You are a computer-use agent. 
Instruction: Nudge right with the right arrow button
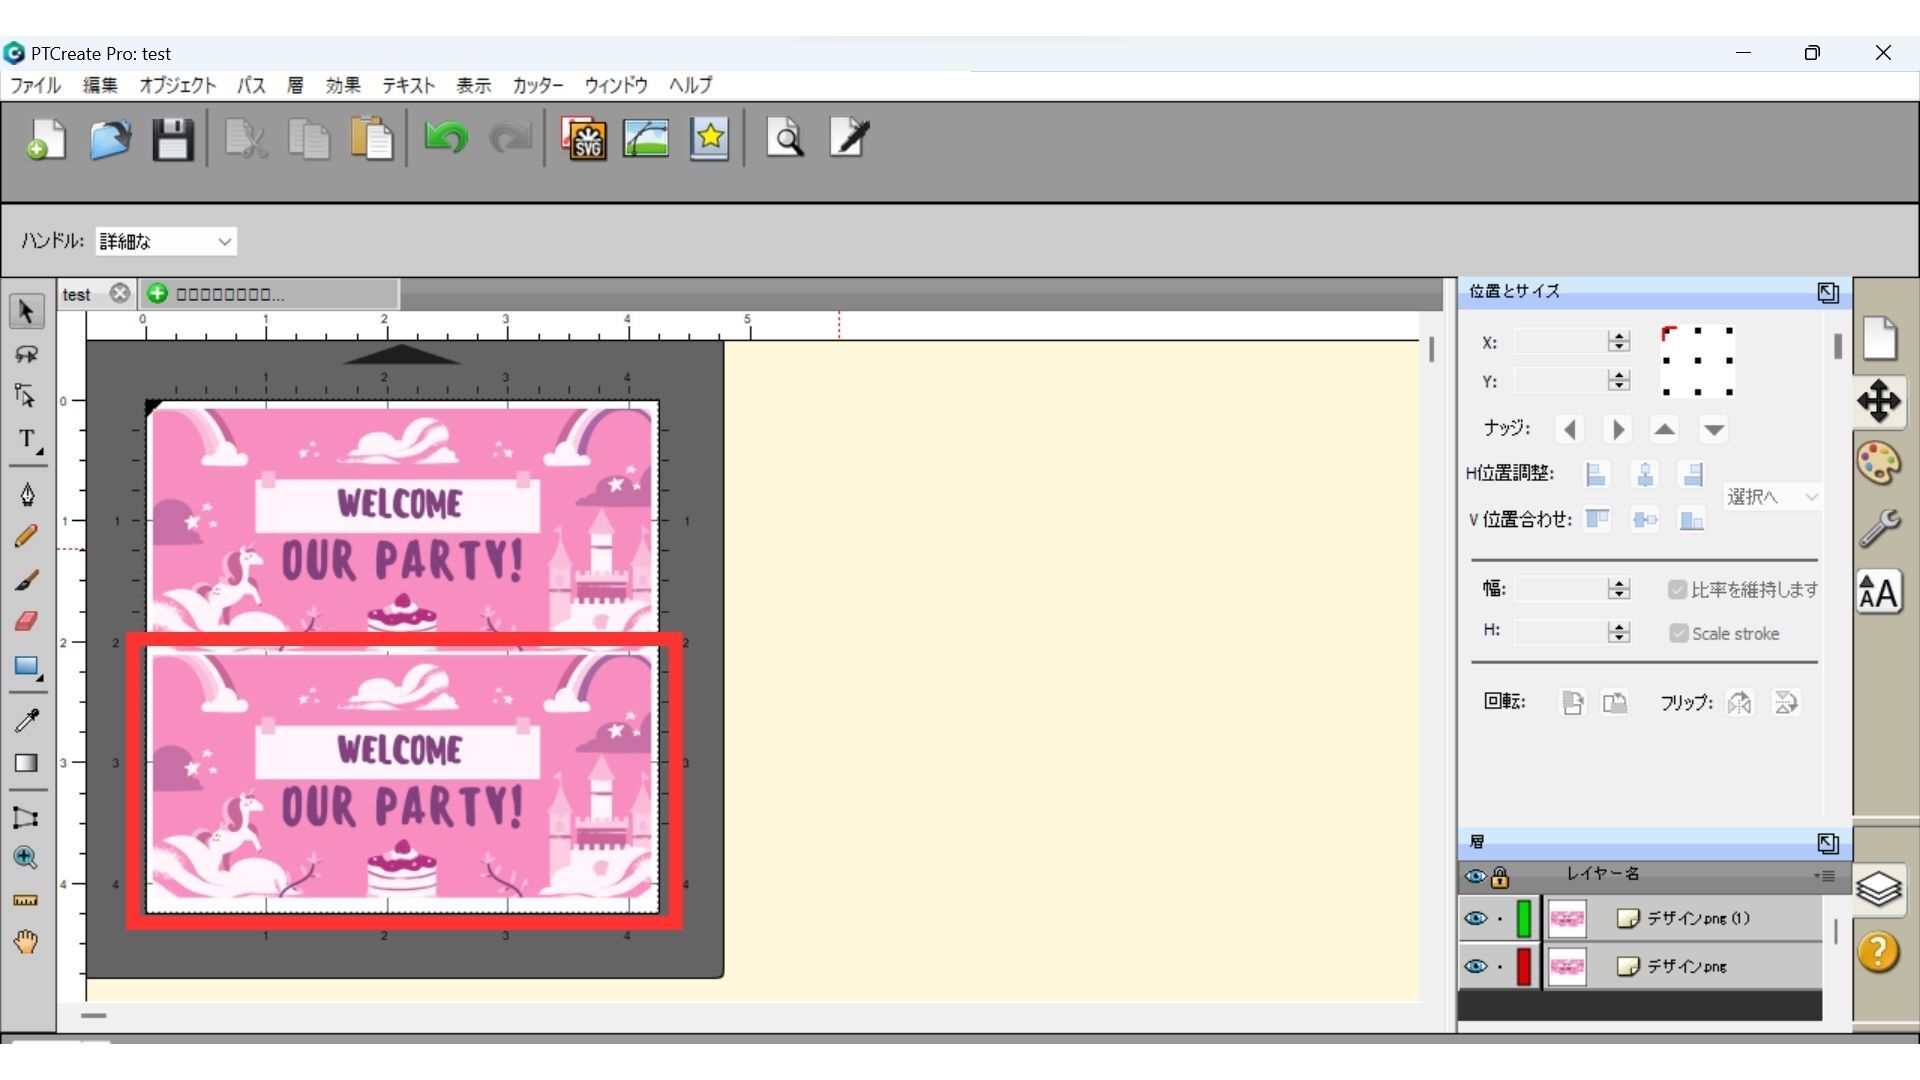tap(1617, 429)
